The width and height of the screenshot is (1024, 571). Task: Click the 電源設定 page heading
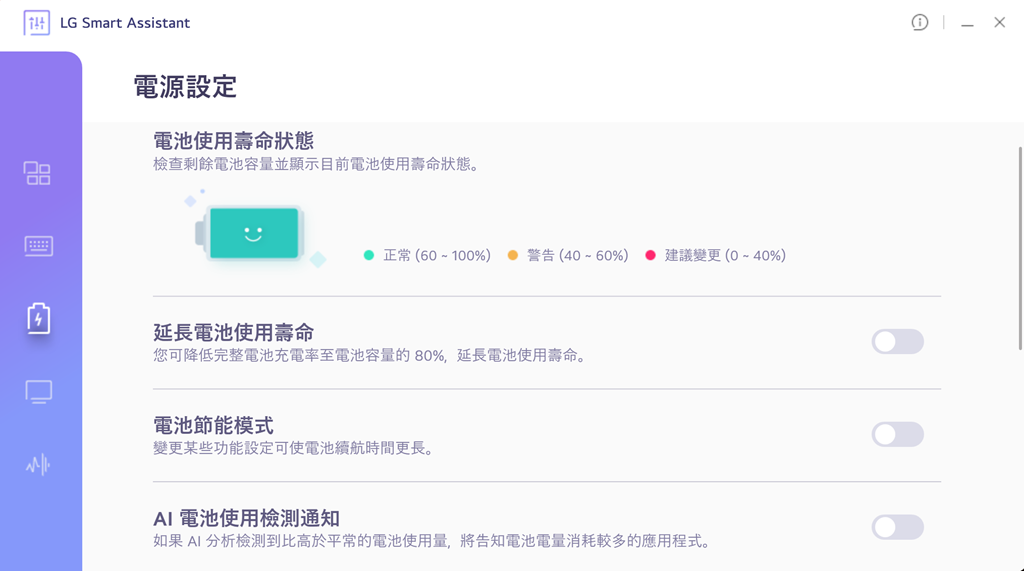point(185,87)
